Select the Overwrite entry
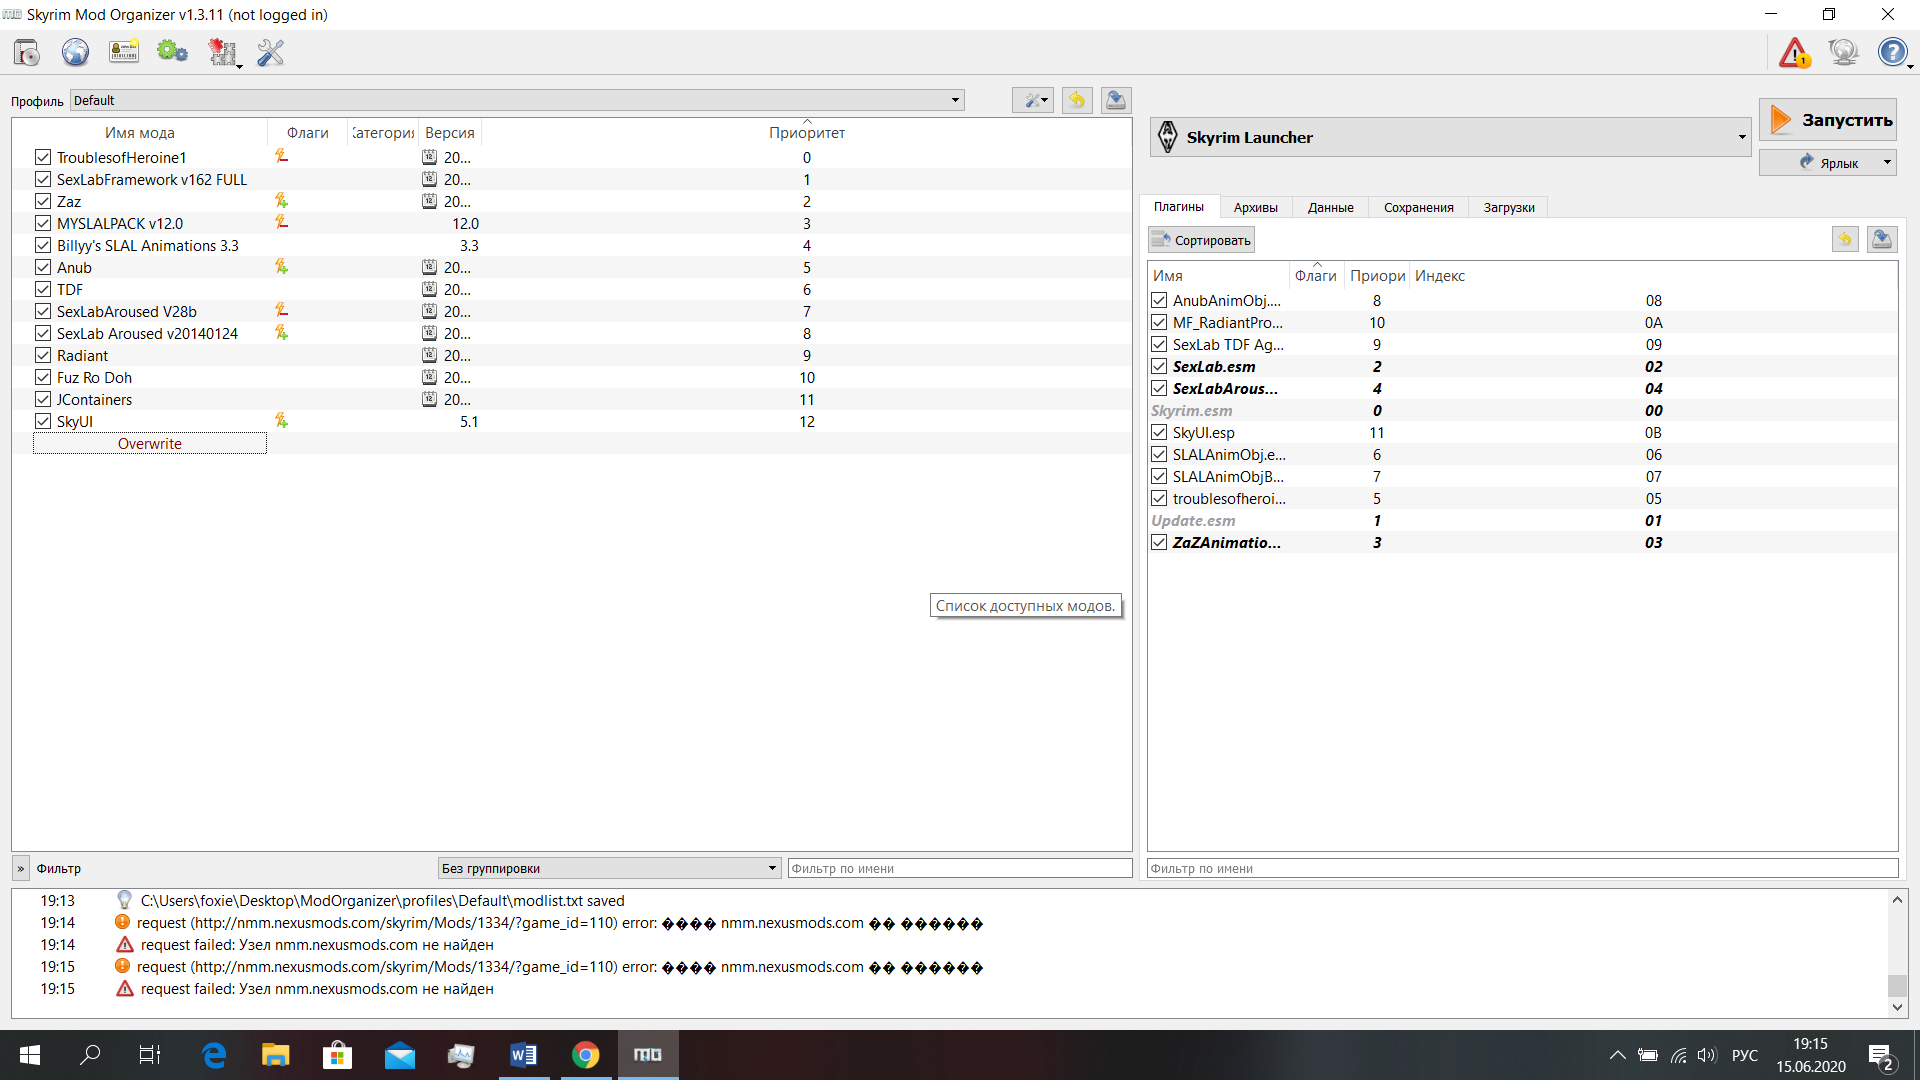Screen dimensions: 1920x1080 tap(150, 443)
